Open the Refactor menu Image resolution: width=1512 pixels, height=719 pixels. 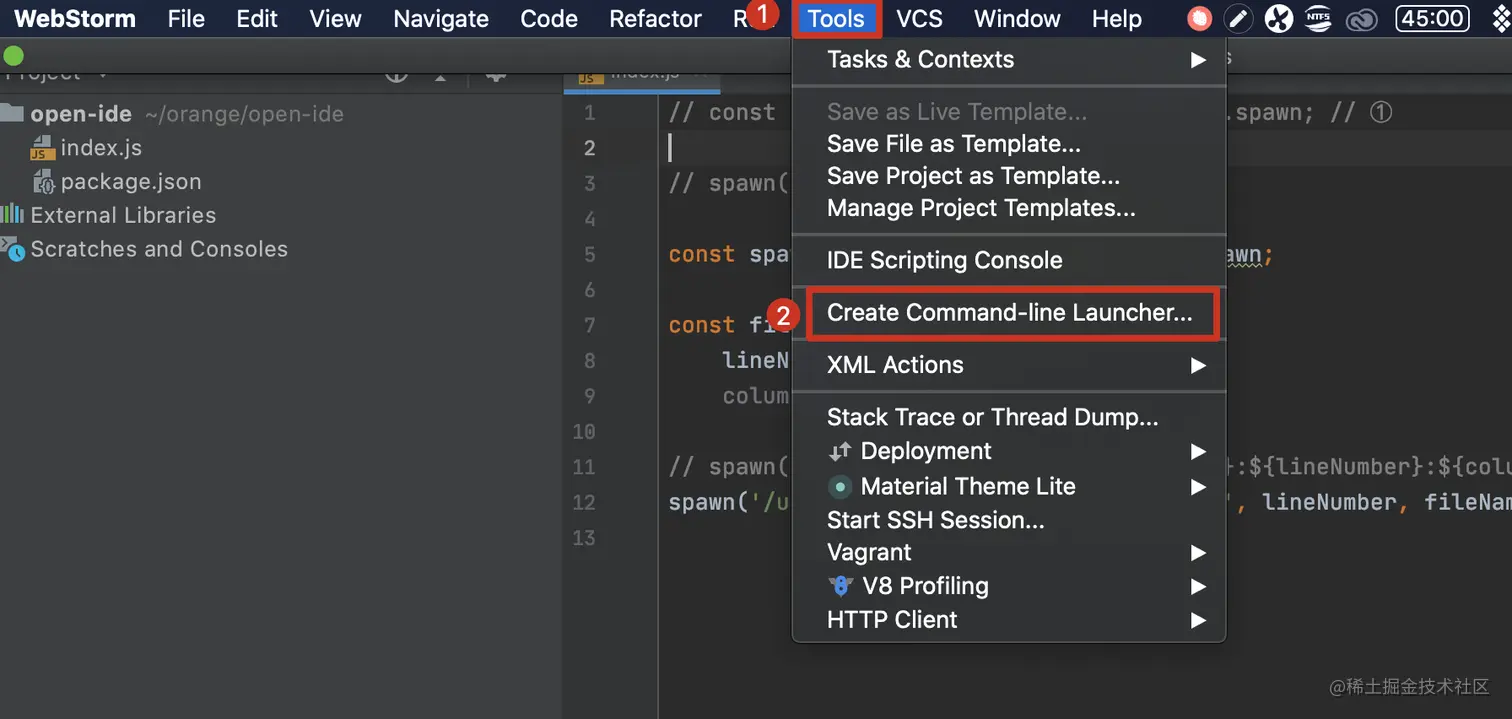tap(655, 18)
